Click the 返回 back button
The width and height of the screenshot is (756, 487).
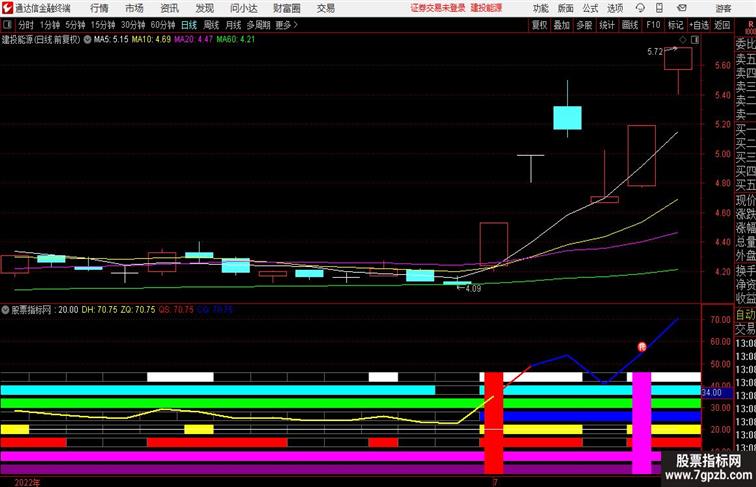[722, 25]
